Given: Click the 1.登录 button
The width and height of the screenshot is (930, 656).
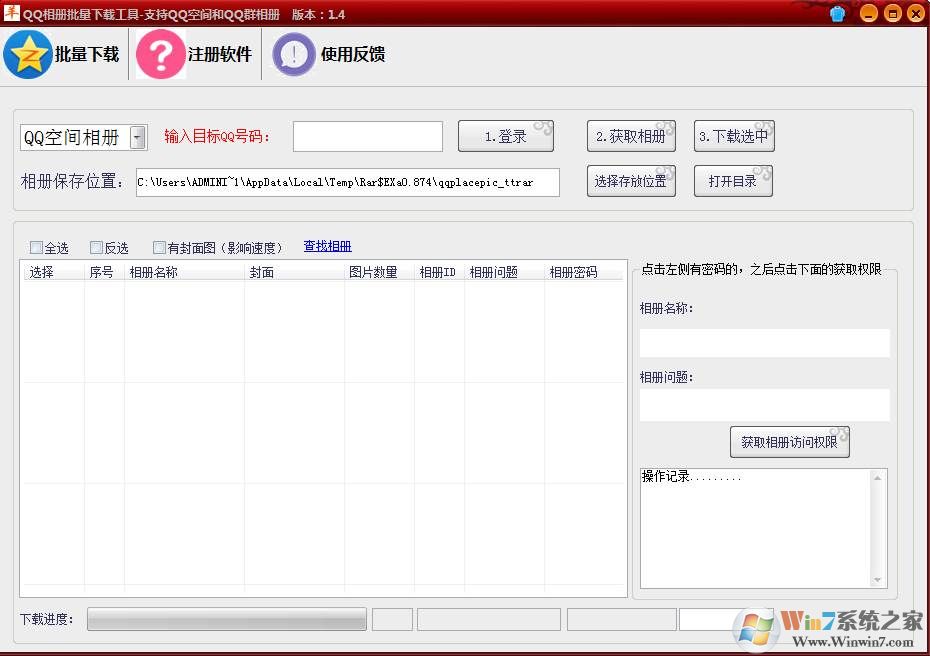Looking at the screenshot, I should pyautogui.click(x=506, y=136).
